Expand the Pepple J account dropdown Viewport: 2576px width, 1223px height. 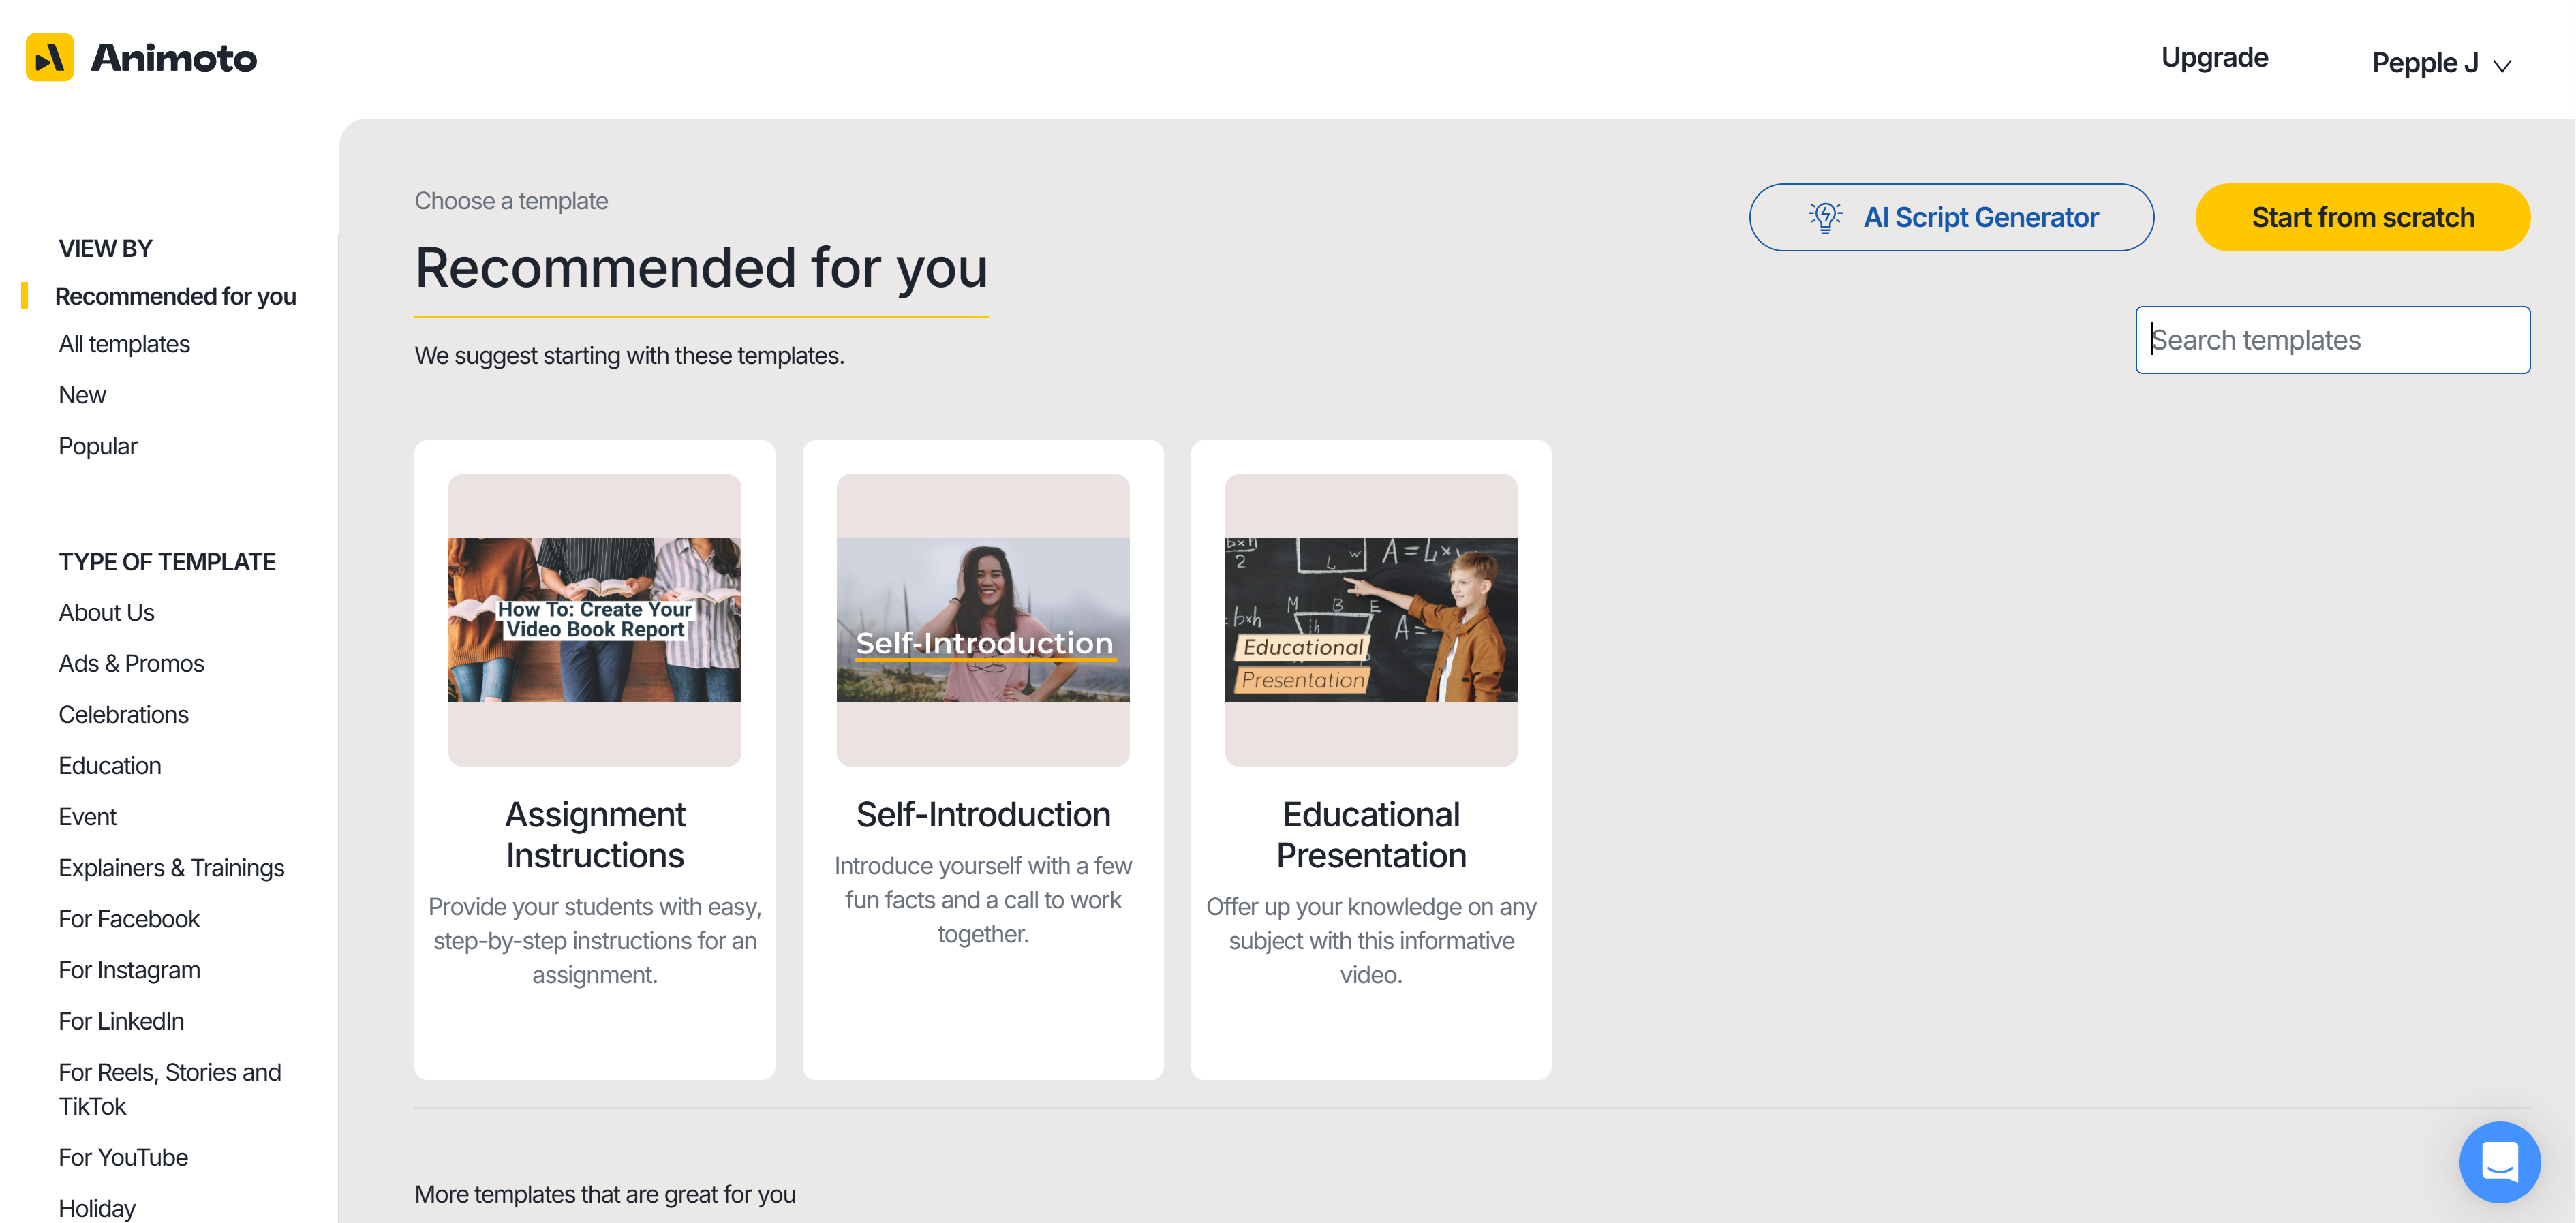pos(2440,64)
